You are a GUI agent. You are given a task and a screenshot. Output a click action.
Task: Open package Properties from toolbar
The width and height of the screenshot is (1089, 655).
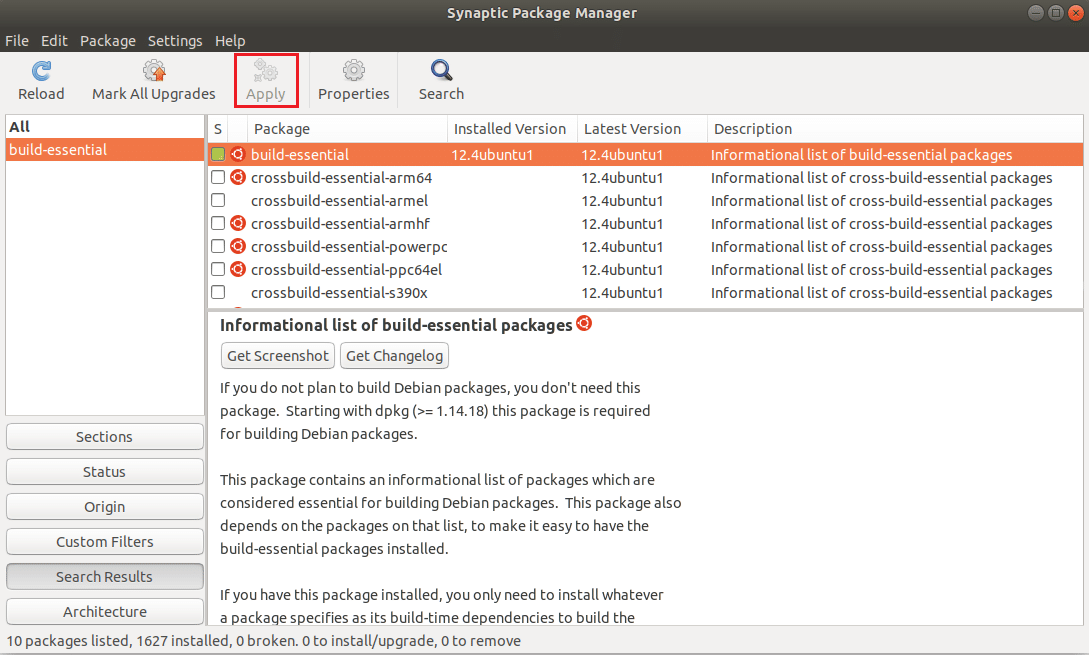(353, 71)
